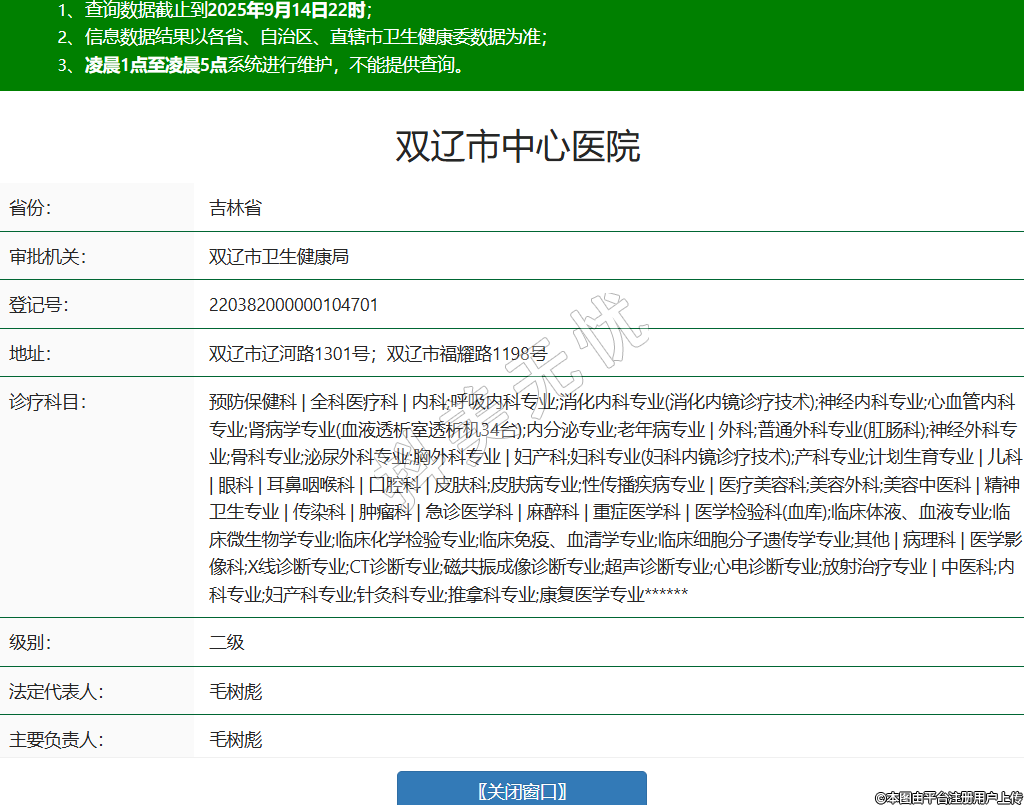Click the 省份 row label
The image size is (1024, 805).
tap(30, 208)
